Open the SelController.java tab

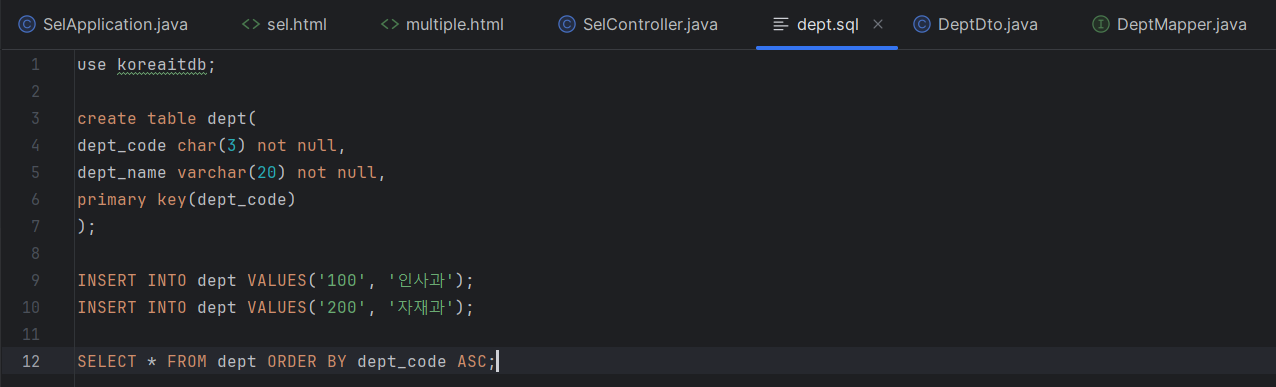[x=638, y=24]
